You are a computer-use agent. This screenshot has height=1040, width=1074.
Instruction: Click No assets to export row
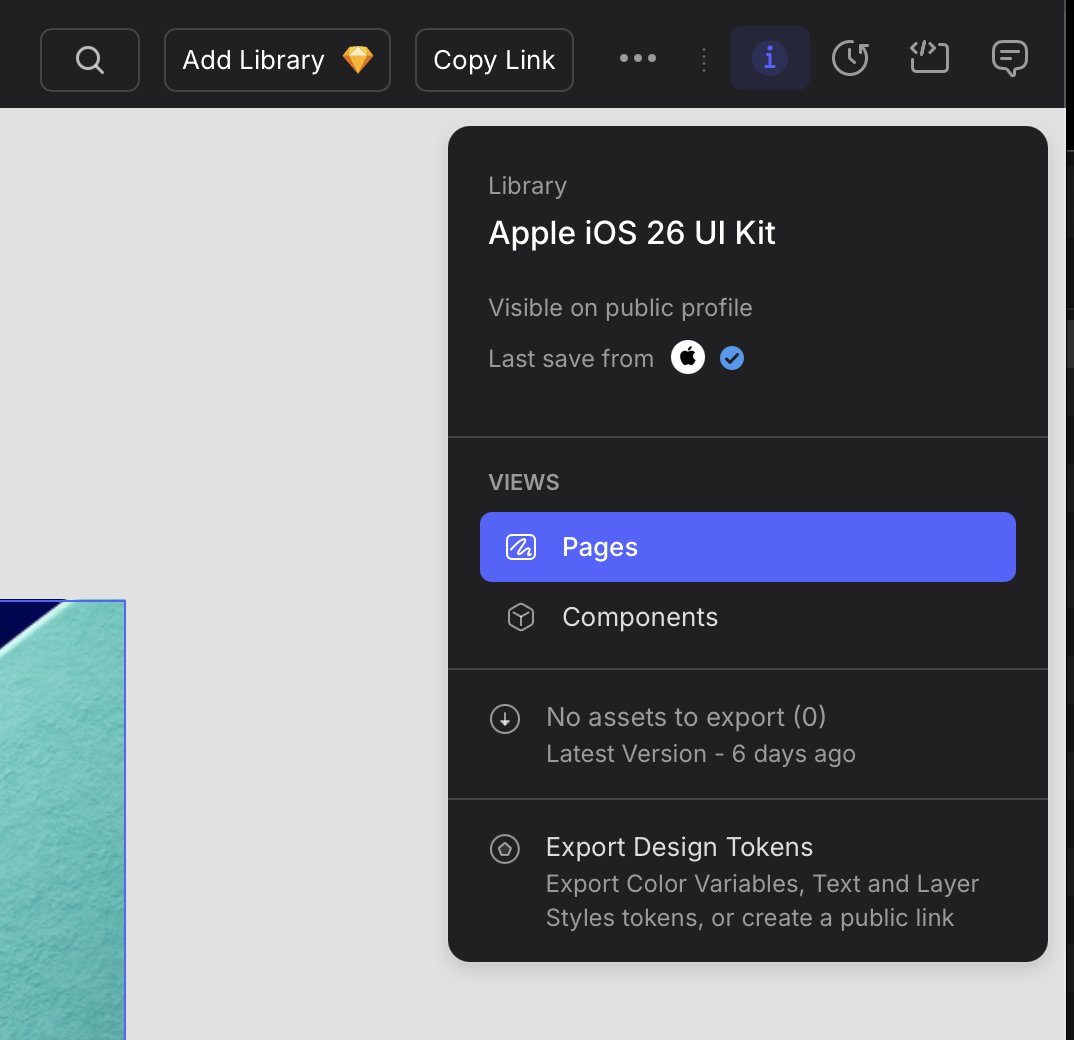[x=747, y=734]
